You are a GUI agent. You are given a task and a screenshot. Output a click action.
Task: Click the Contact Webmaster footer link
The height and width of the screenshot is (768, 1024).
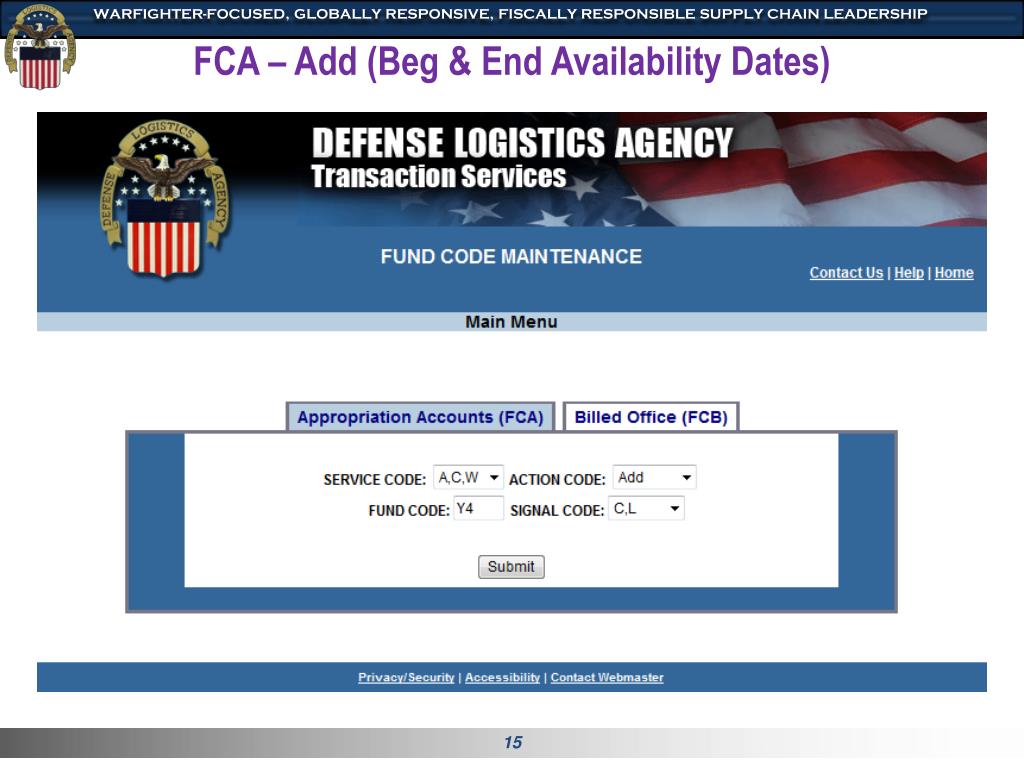[x=607, y=677]
